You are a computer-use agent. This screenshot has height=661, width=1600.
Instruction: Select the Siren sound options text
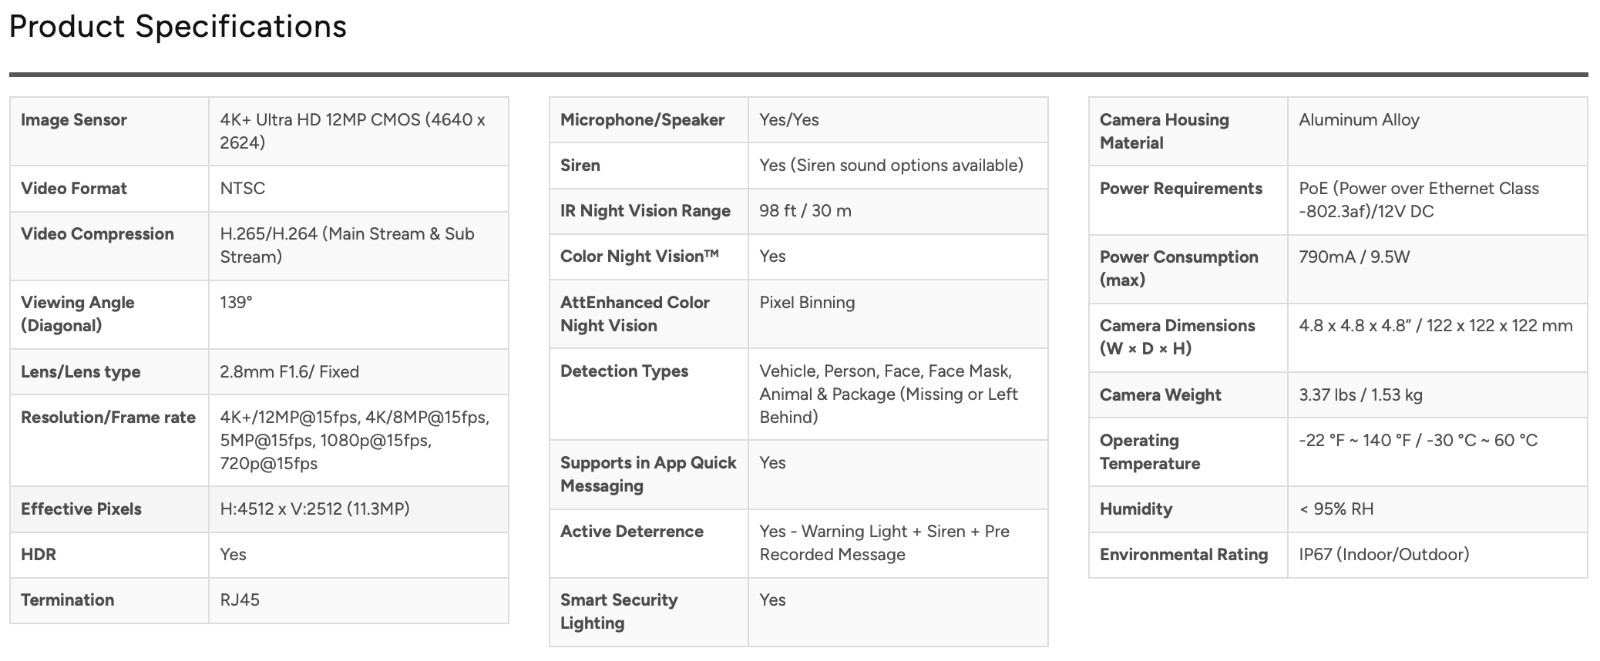(891, 165)
